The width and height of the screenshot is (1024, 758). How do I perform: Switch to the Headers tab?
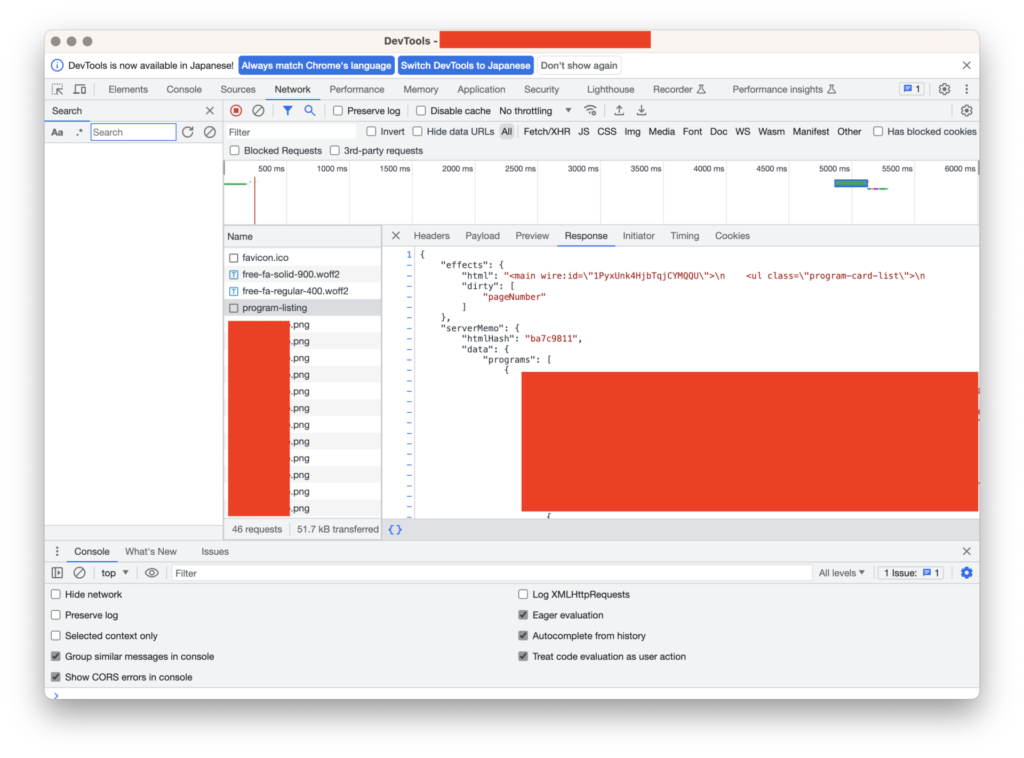point(431,236)
